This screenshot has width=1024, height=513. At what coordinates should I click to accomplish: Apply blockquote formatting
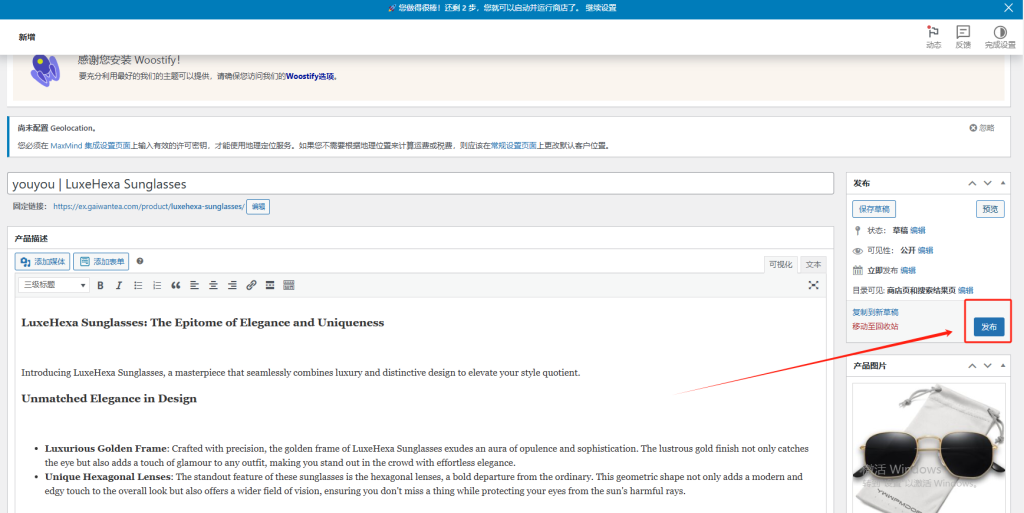click(x=176, y=285)
